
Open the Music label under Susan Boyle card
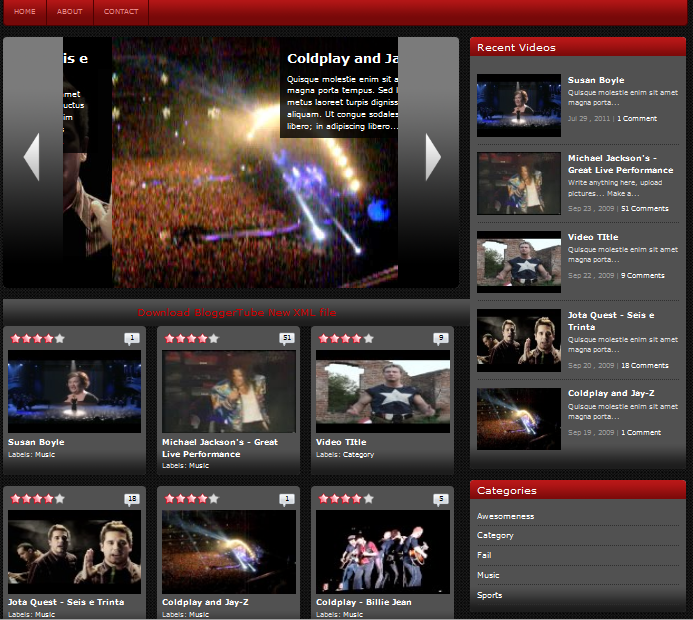(x=45, y=454)
